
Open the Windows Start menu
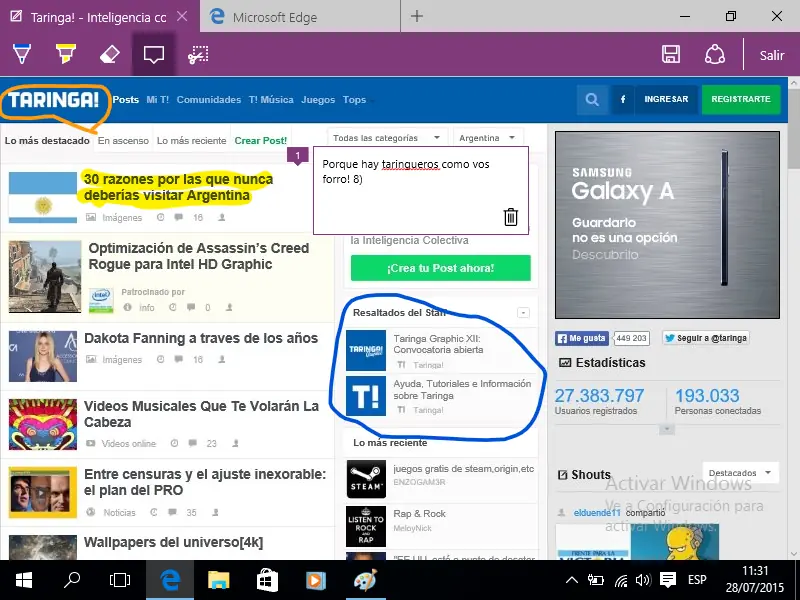(x=23, y=580)
